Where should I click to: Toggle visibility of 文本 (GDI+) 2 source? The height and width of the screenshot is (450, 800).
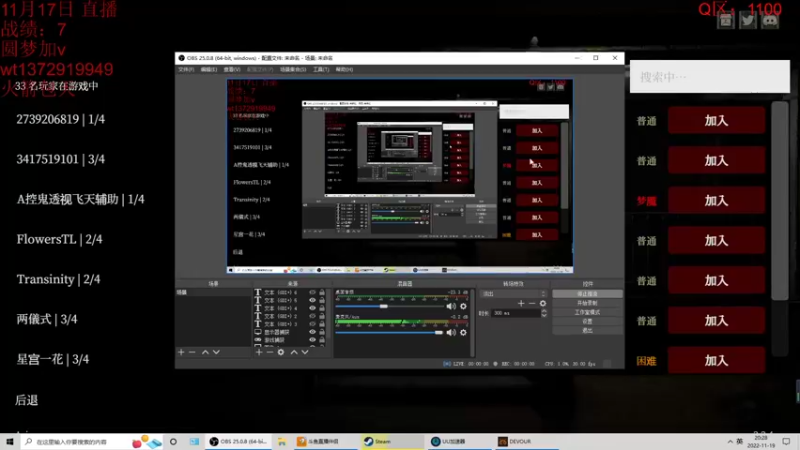pyautogui.click(x=312, y=316)
